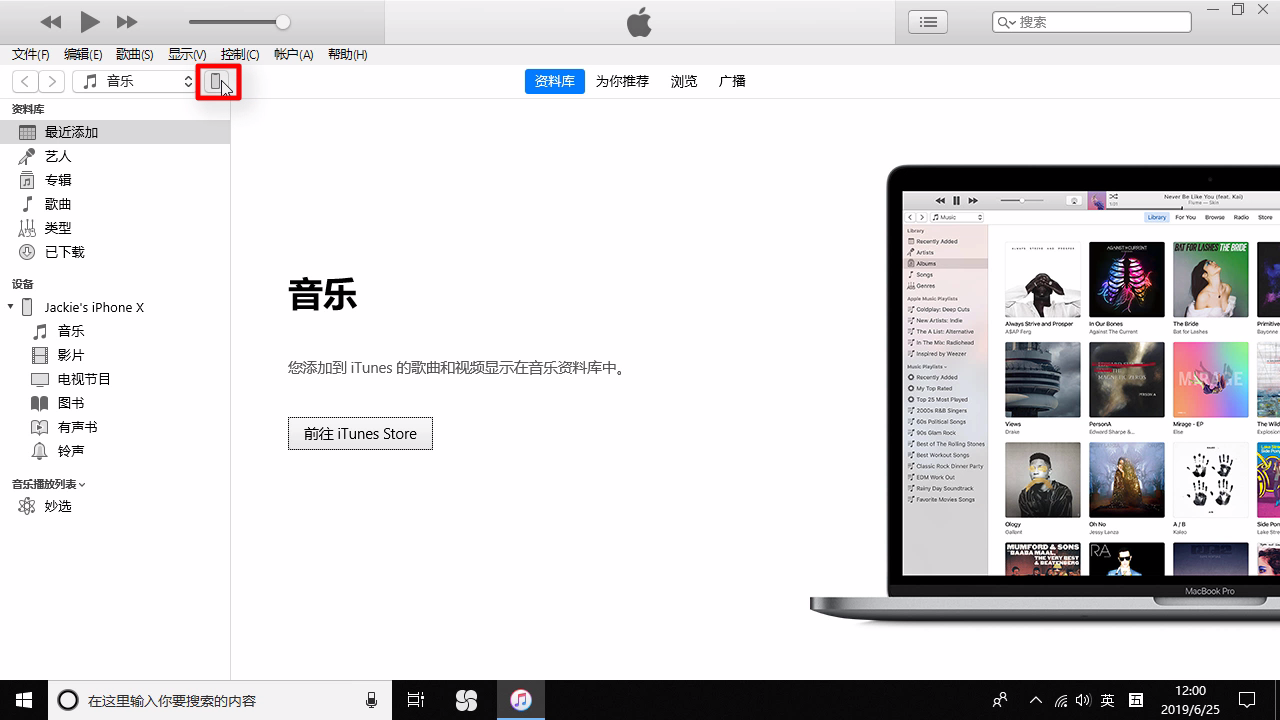This screenshot has height=720, width=1280.
Task: Select 专辑 in the library sidebar
Action: click(x=115, y=180)
